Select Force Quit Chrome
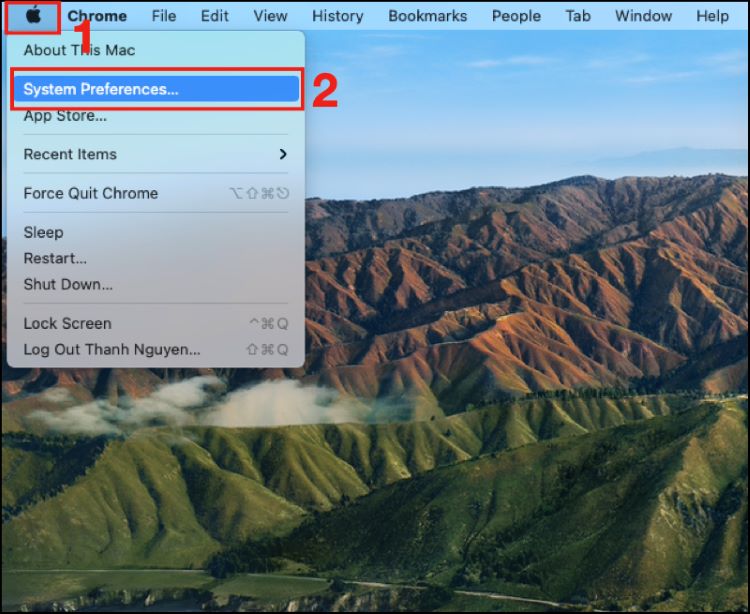This screenshot has width=750, height=614. (91, 193)
